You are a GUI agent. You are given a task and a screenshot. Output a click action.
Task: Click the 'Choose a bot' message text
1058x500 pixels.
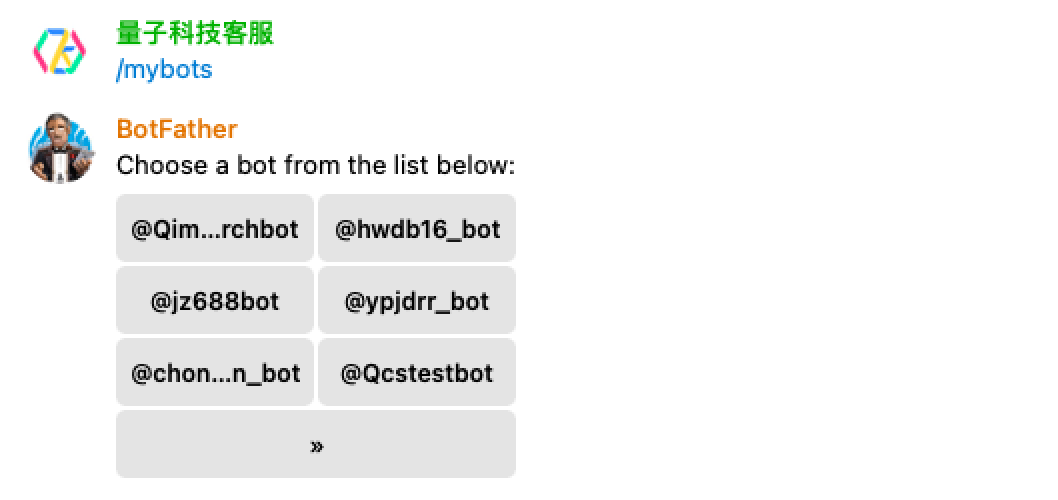pyautogui.click(x=316, y=165)
